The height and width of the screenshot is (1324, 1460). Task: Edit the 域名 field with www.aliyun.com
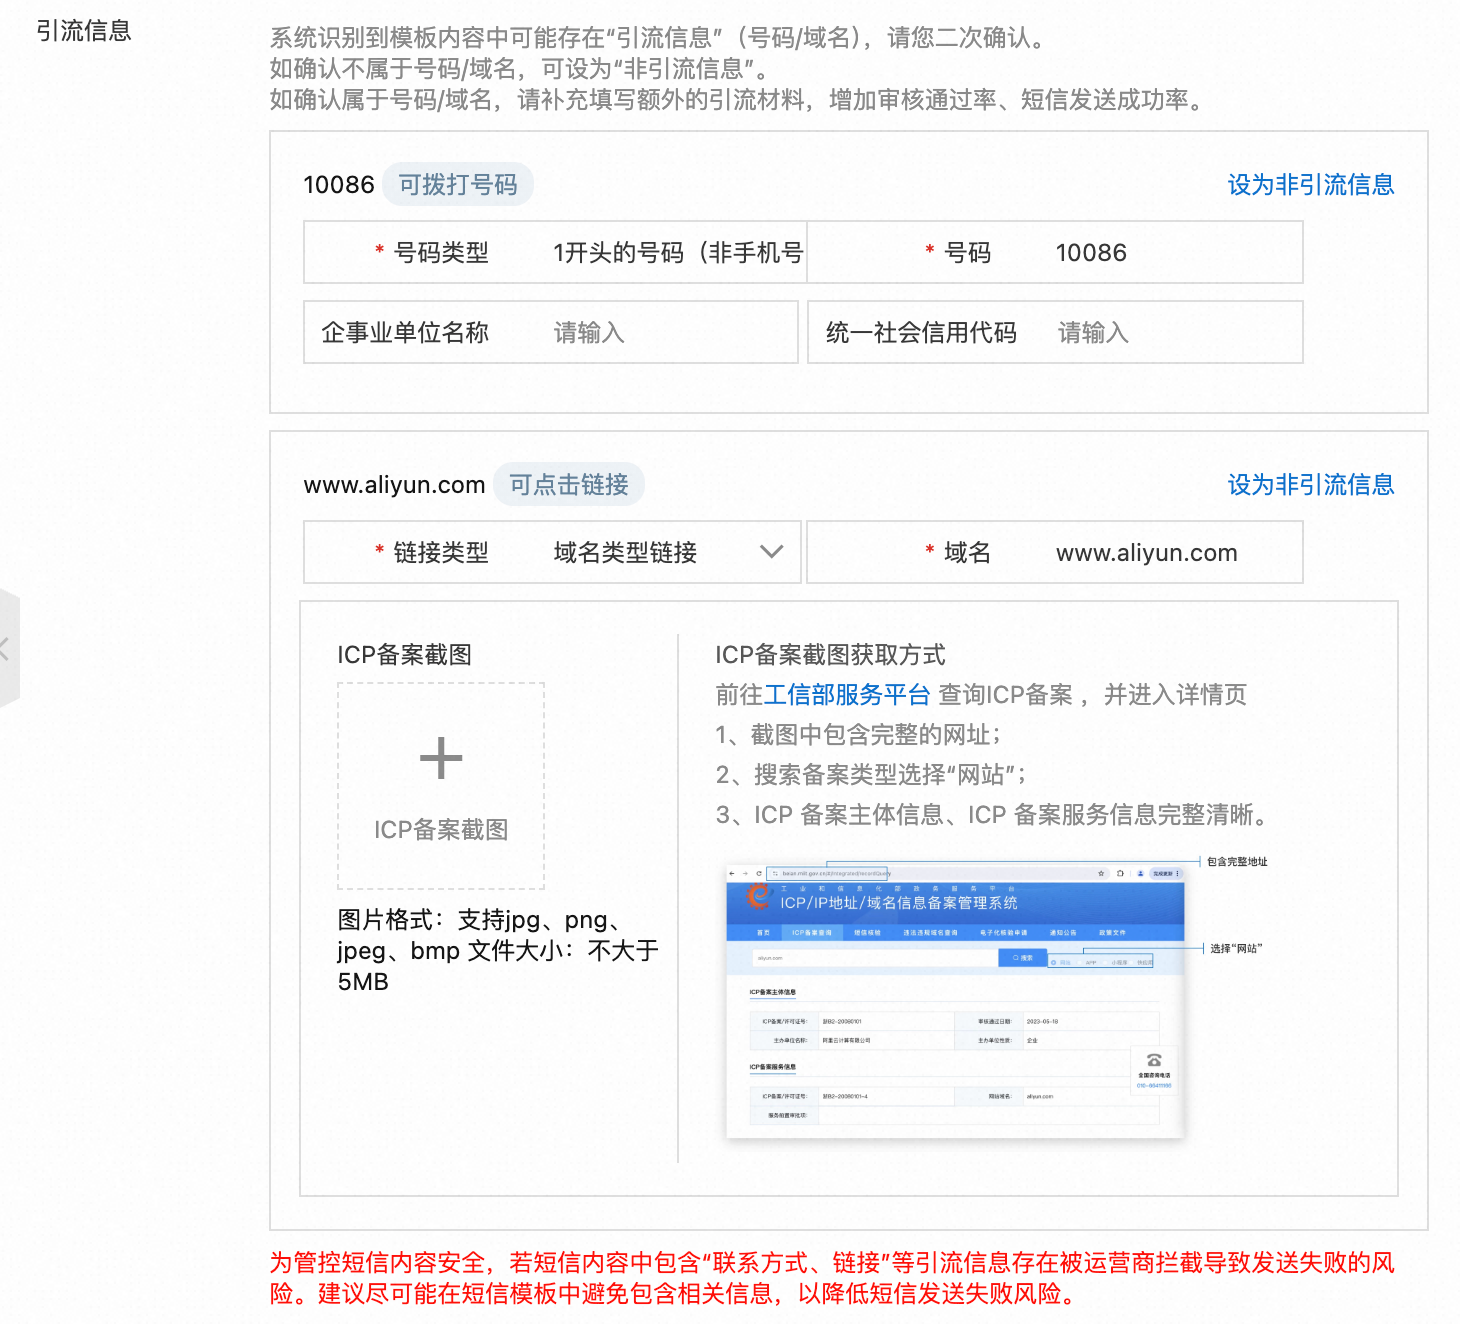1055,552
